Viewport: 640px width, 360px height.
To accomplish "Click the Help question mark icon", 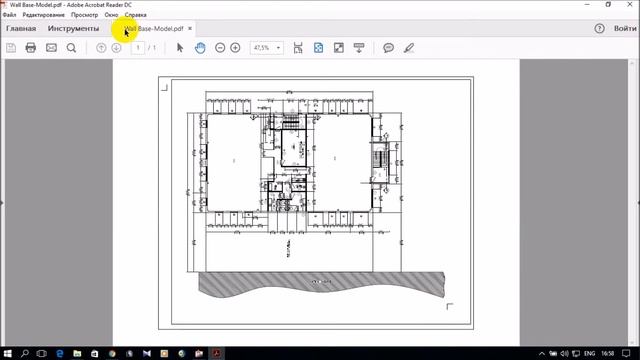I will pyautogui.click(x=599, y=28).
